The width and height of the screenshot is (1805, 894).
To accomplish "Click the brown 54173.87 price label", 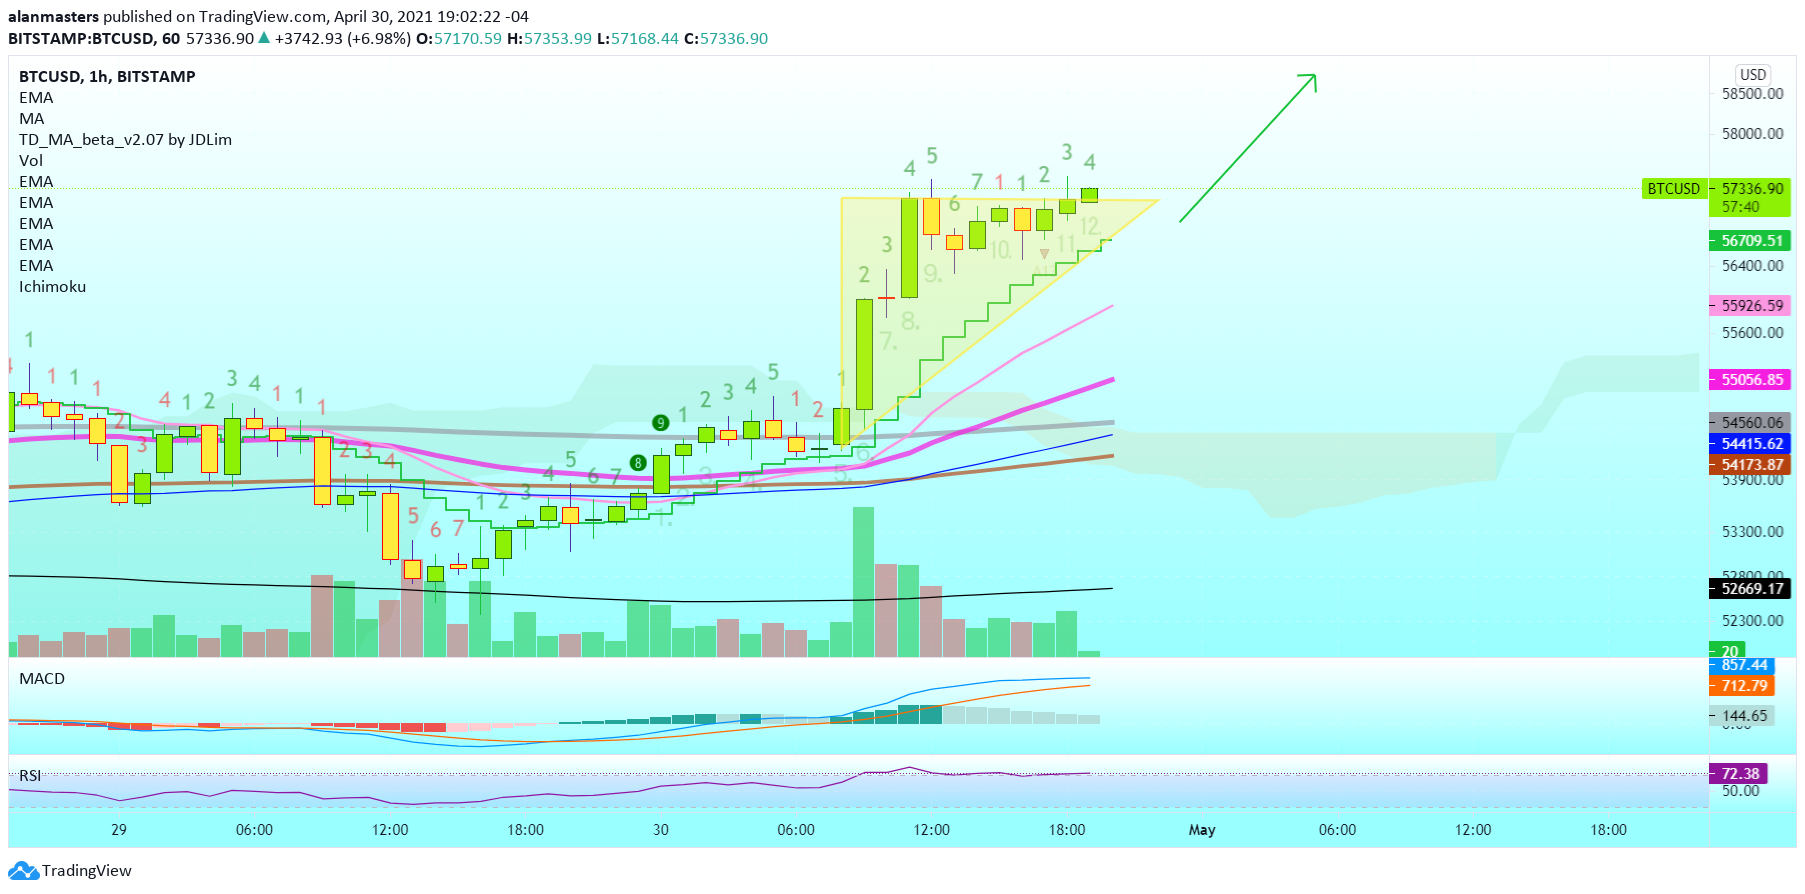I will point(1751,464).
